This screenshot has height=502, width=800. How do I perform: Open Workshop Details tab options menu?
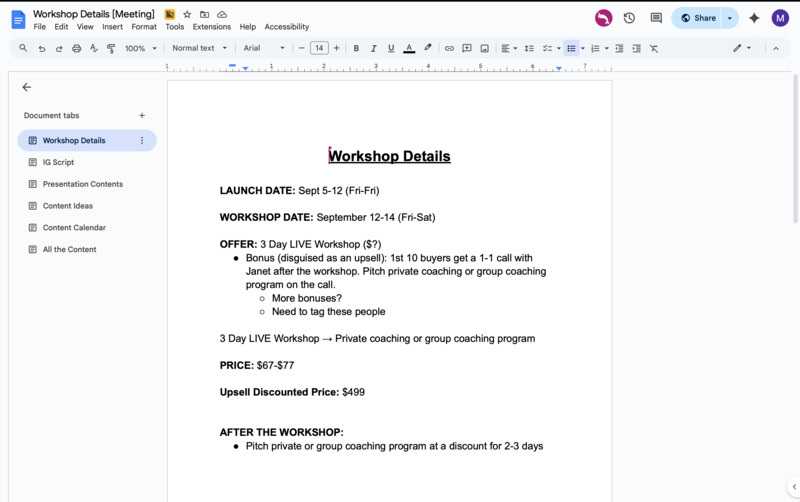(142, 140)
